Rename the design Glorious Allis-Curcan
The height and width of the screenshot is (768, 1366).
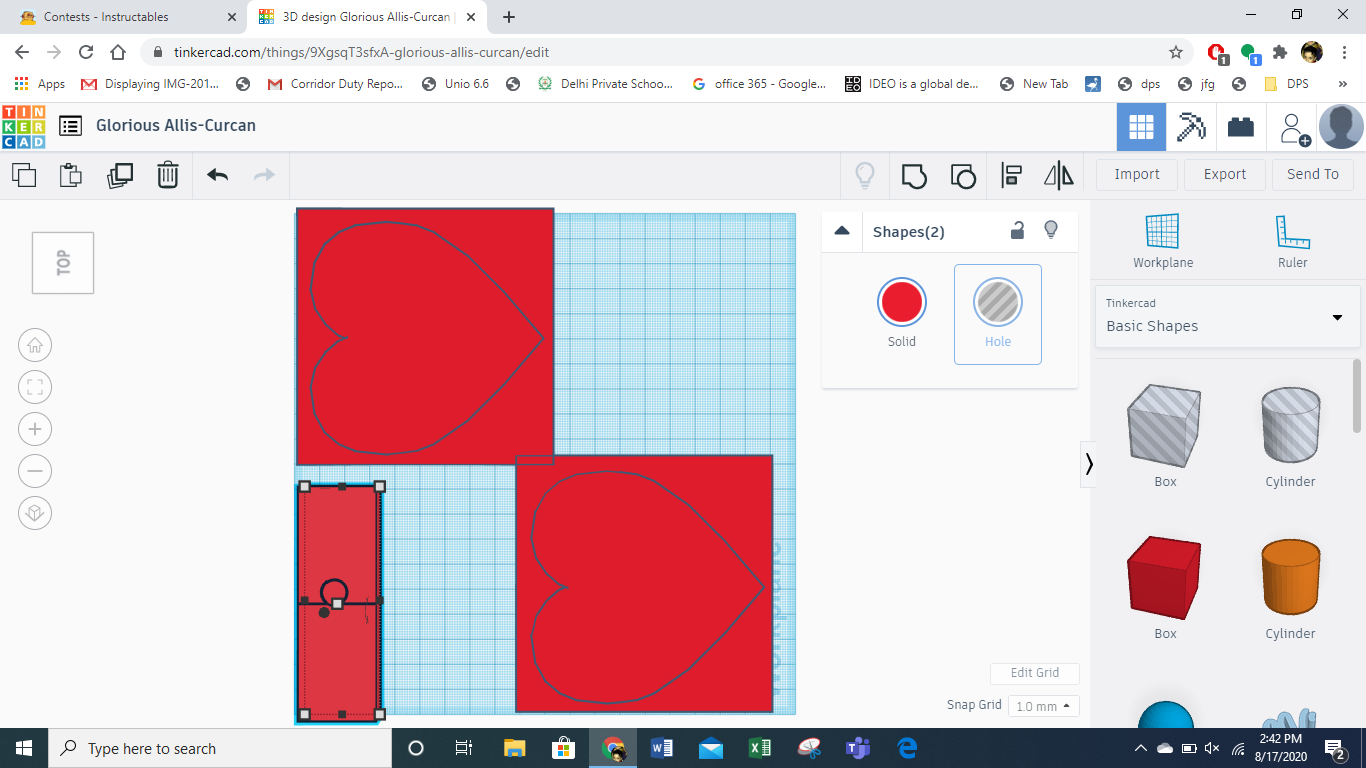pyautogui.click(x=176, y=126)
